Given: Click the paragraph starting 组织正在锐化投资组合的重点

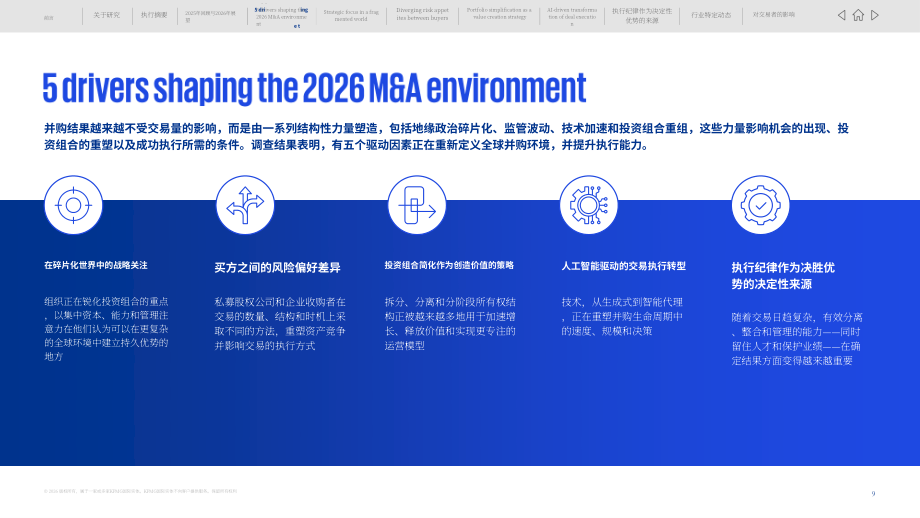Looking at the screenshot, I should [106, 329].
